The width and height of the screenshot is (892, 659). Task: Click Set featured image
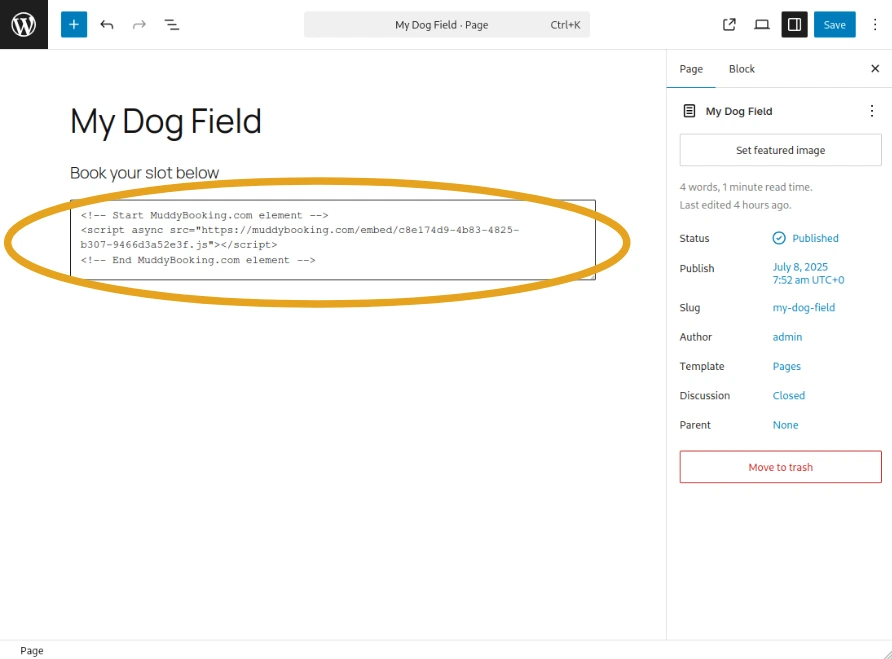click(780, 150)
